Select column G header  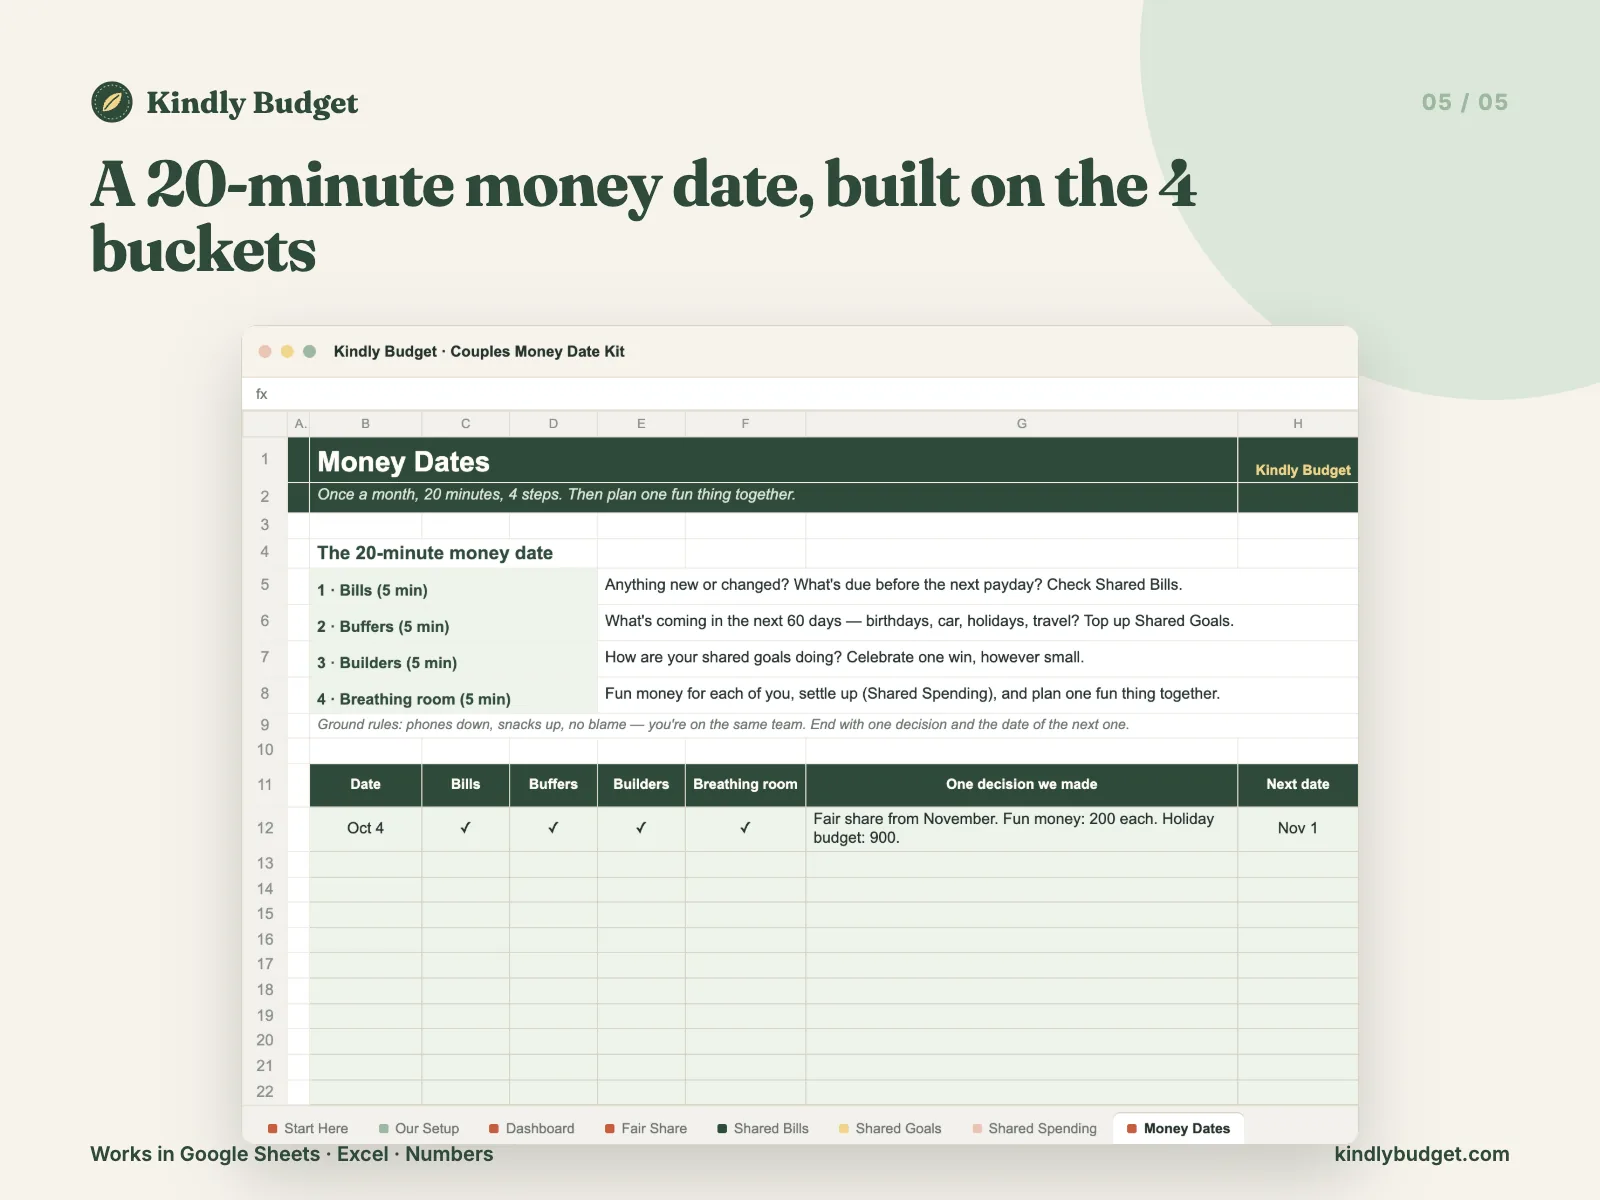click(x=1022, y=424)
